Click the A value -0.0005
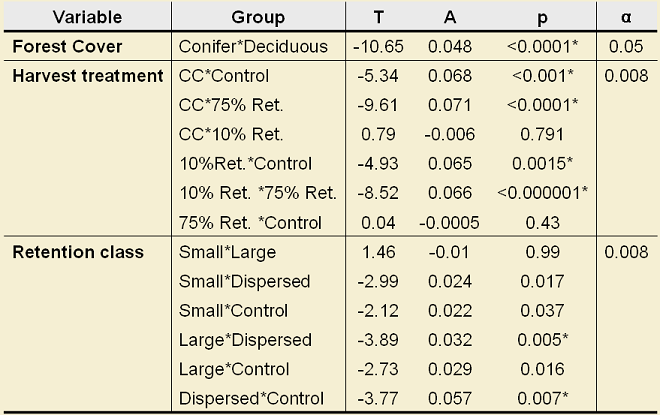Image resolution: width=660 pixels, height=415 pixels. coord(449,223)
